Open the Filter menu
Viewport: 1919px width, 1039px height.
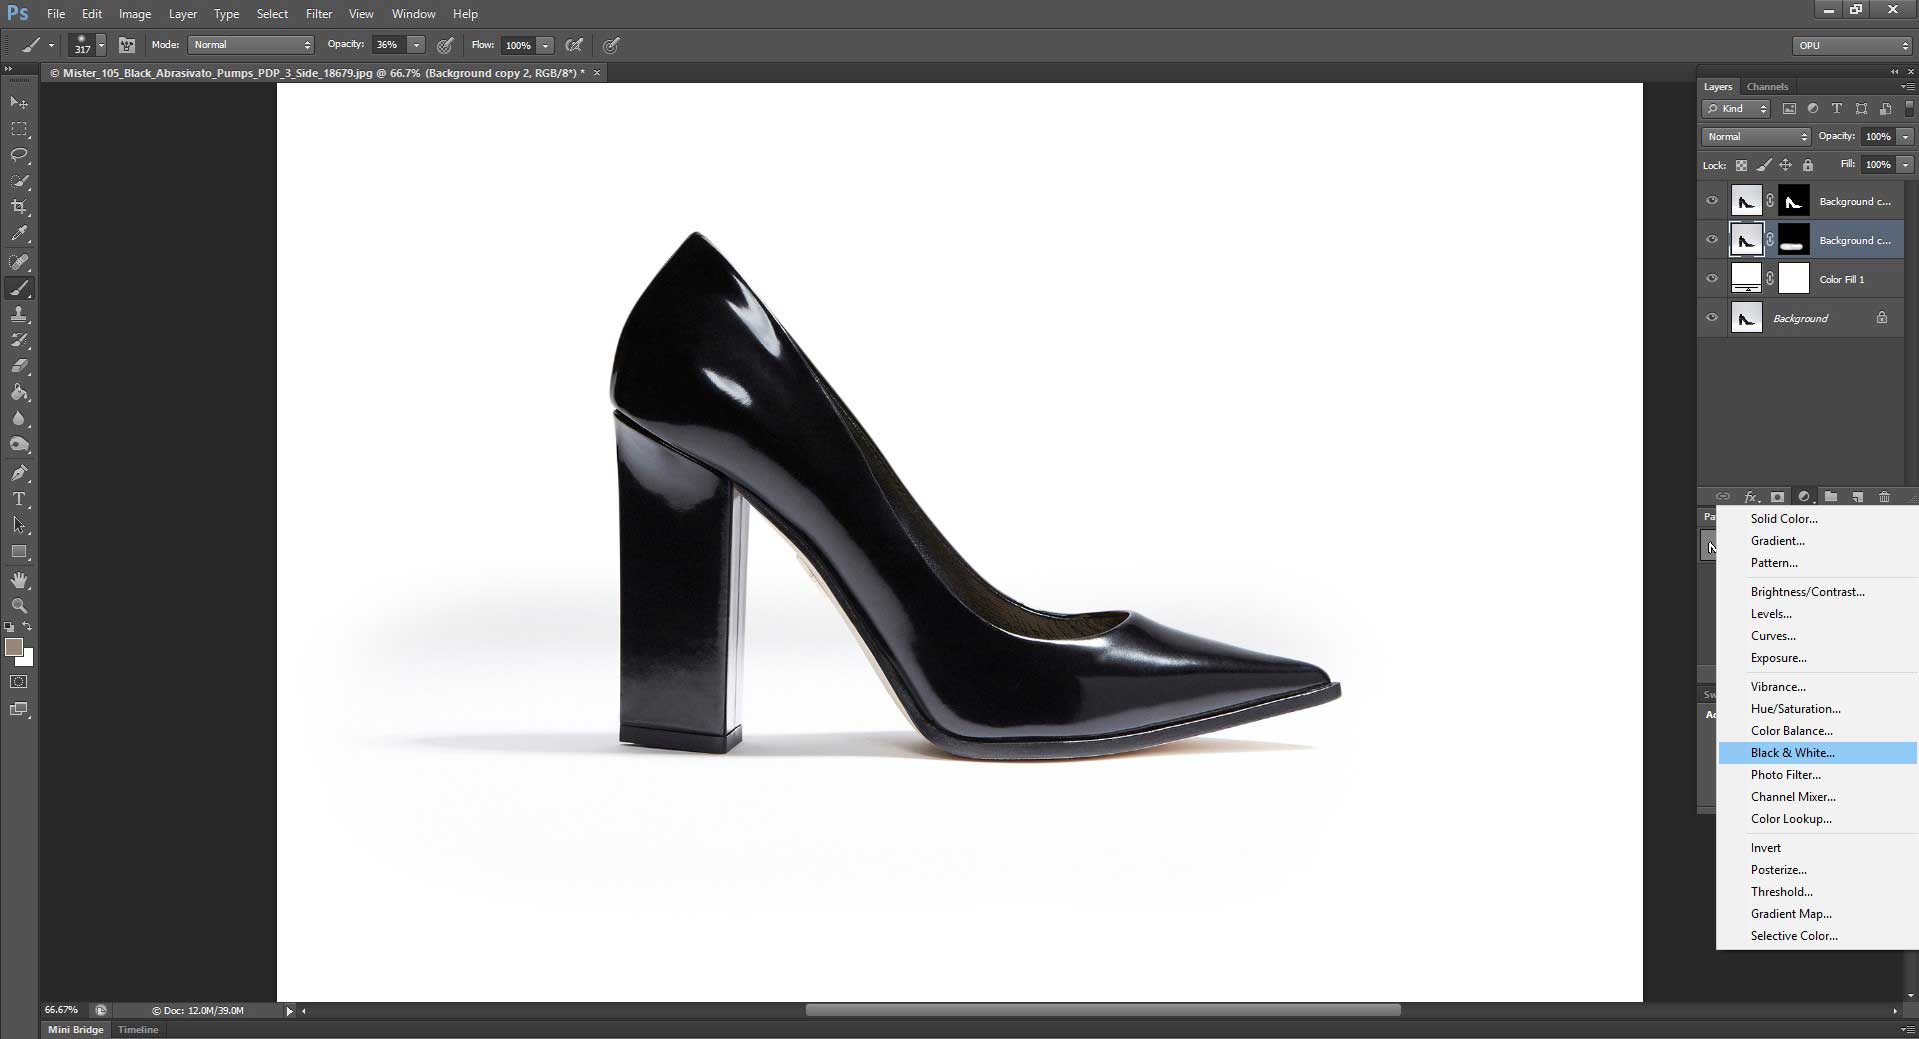pos(318,13)
